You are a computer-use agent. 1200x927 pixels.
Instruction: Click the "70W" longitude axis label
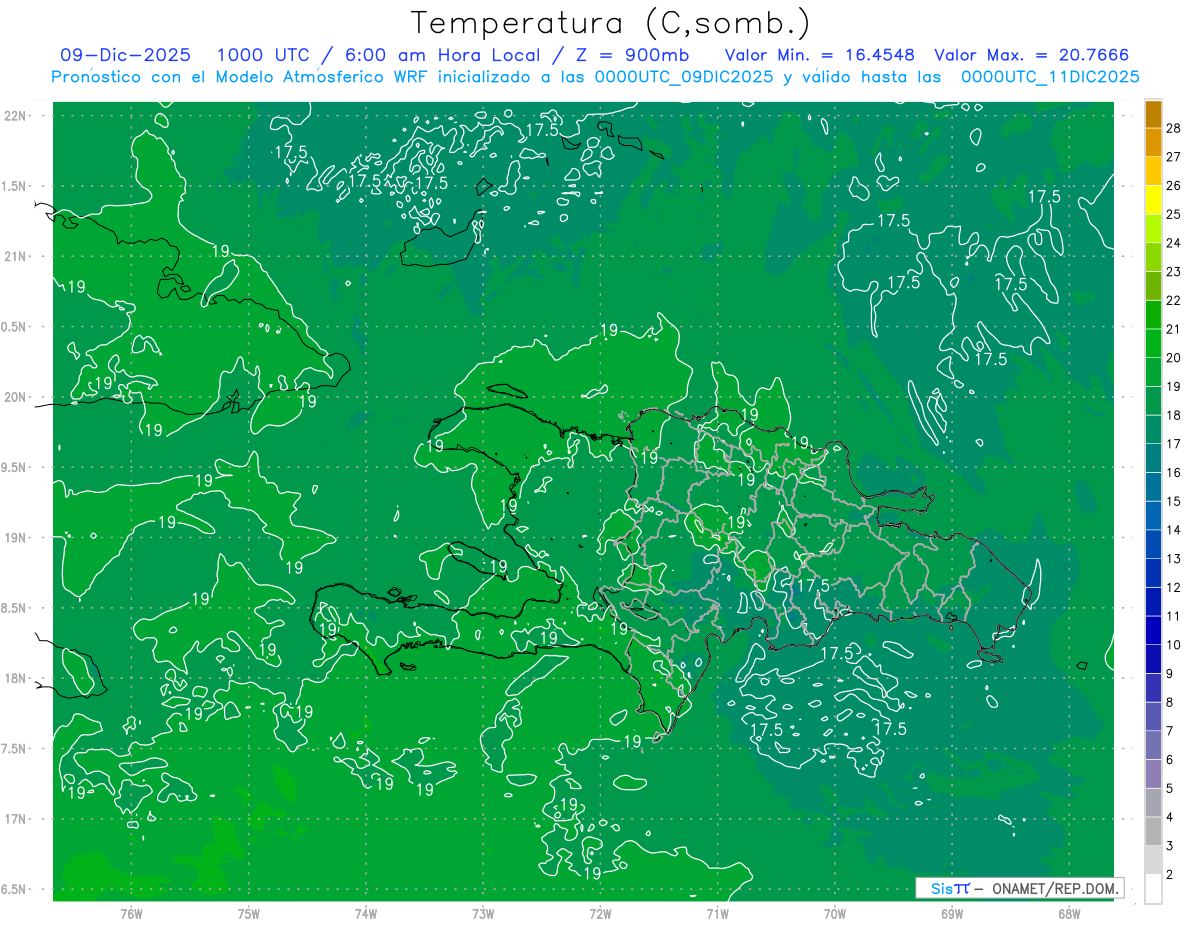834,913
